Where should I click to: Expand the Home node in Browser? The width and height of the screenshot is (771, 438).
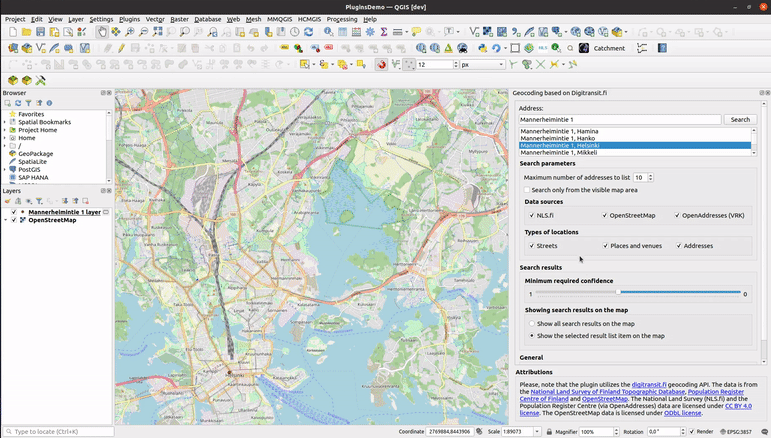click(x=5, y=138)
